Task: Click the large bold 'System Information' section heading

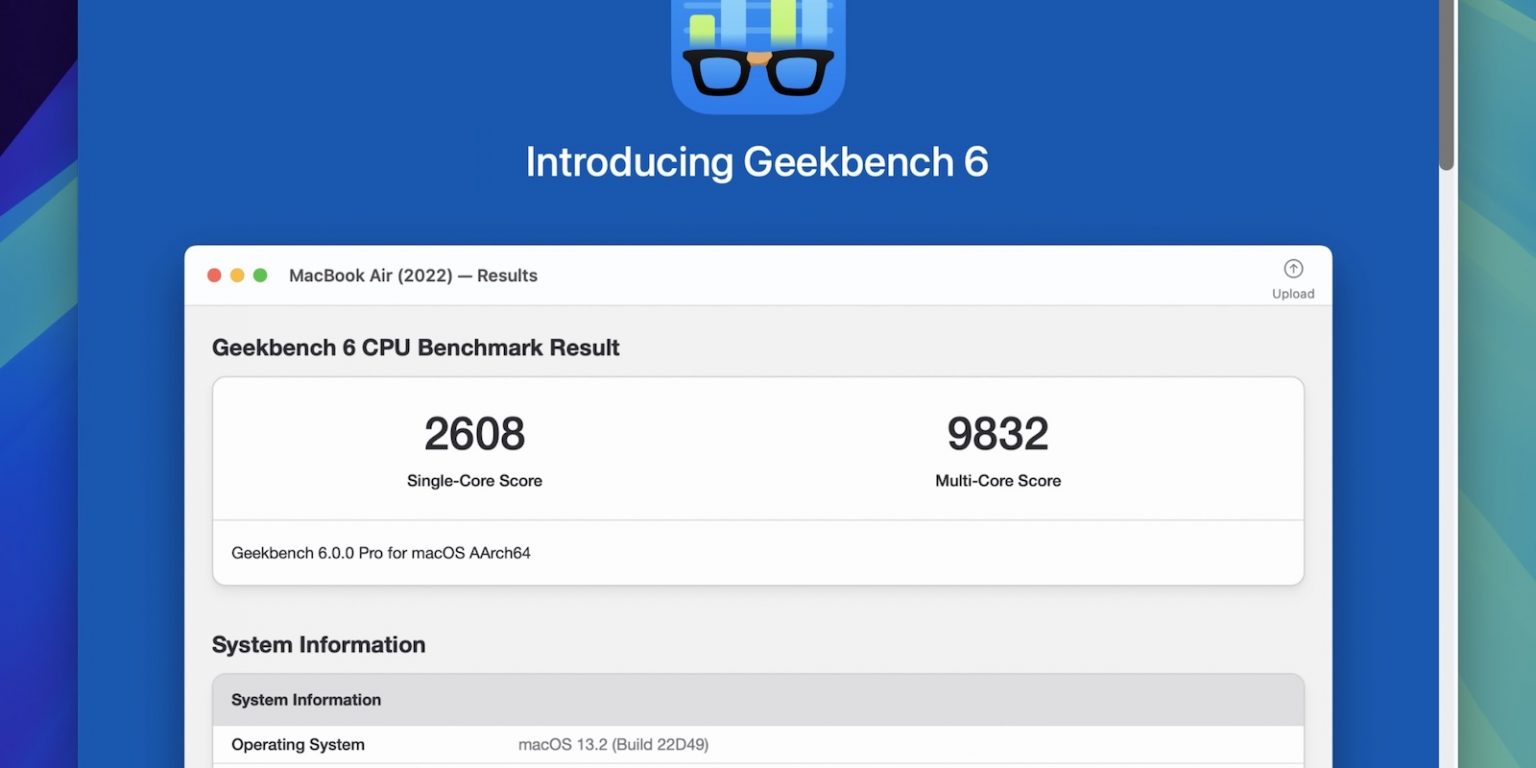Action: (319, 645)
